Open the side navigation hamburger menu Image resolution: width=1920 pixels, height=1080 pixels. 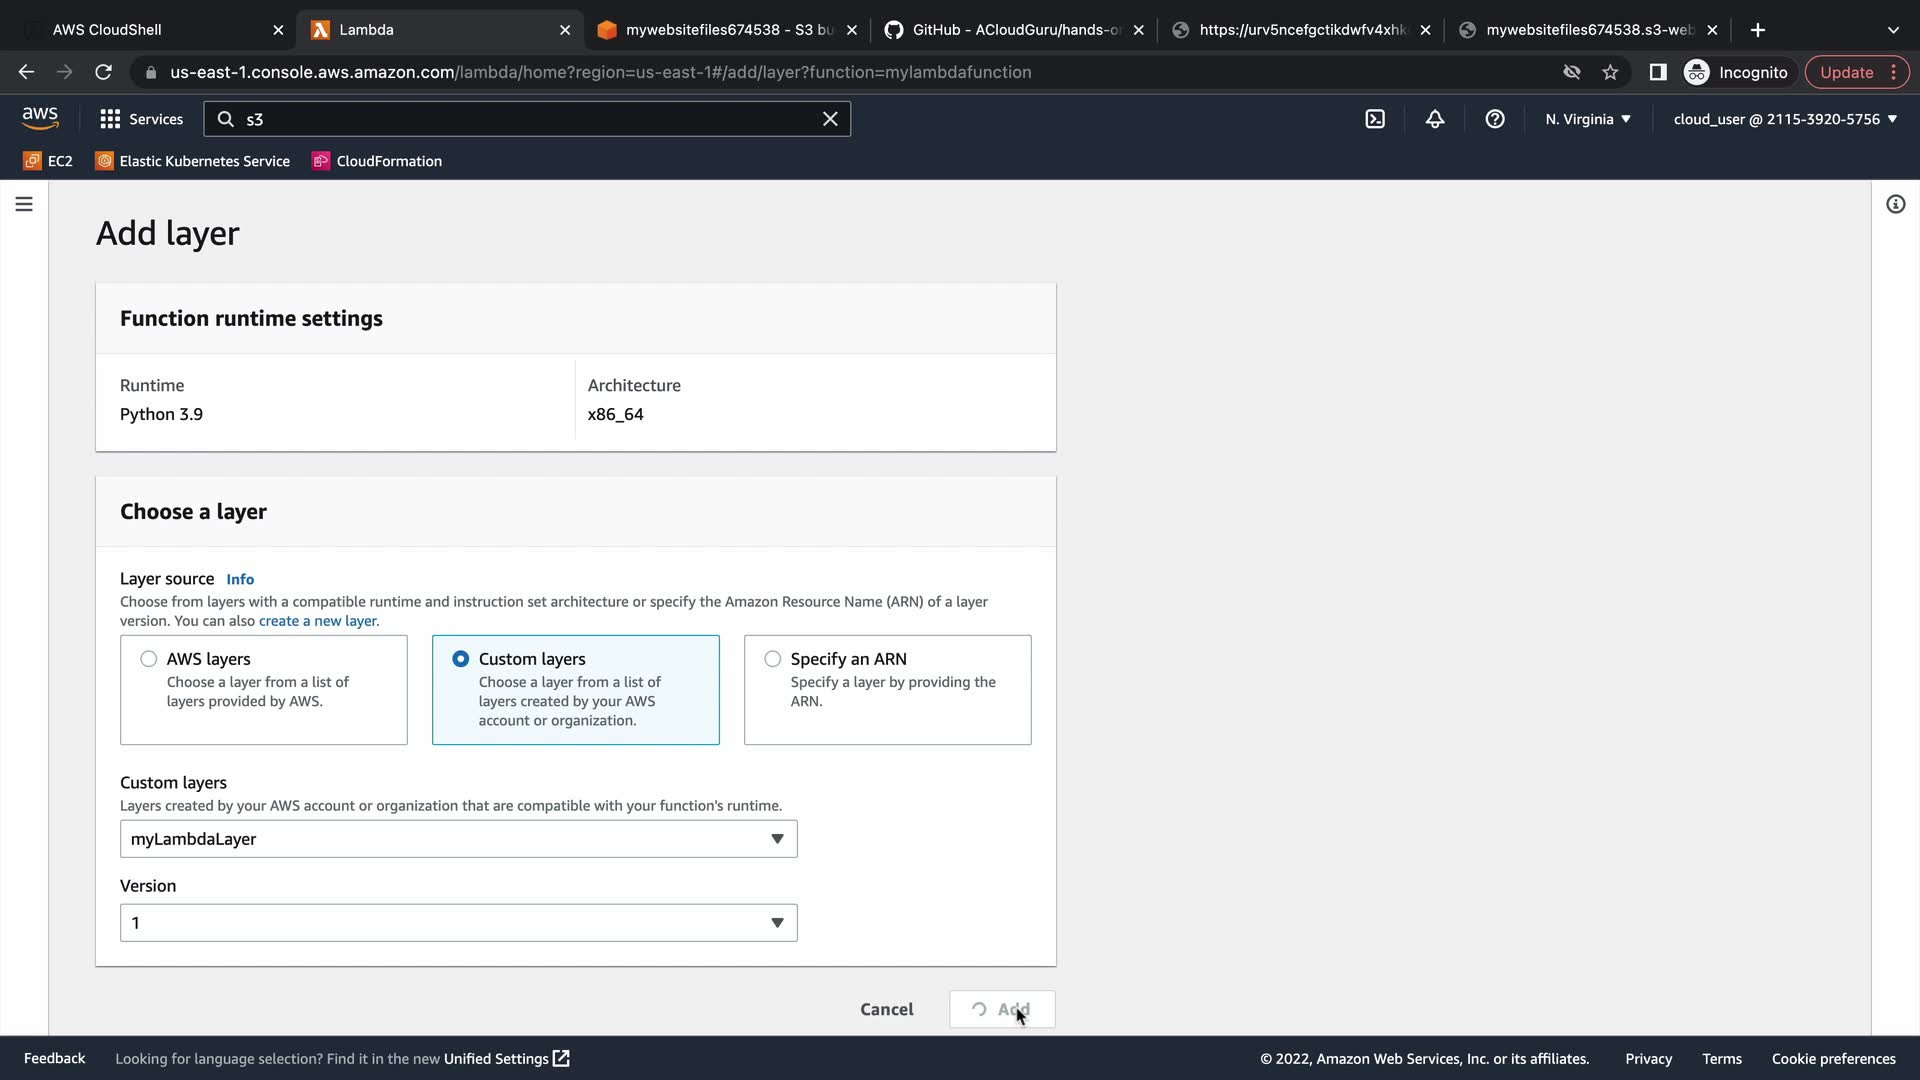point(24,204)
